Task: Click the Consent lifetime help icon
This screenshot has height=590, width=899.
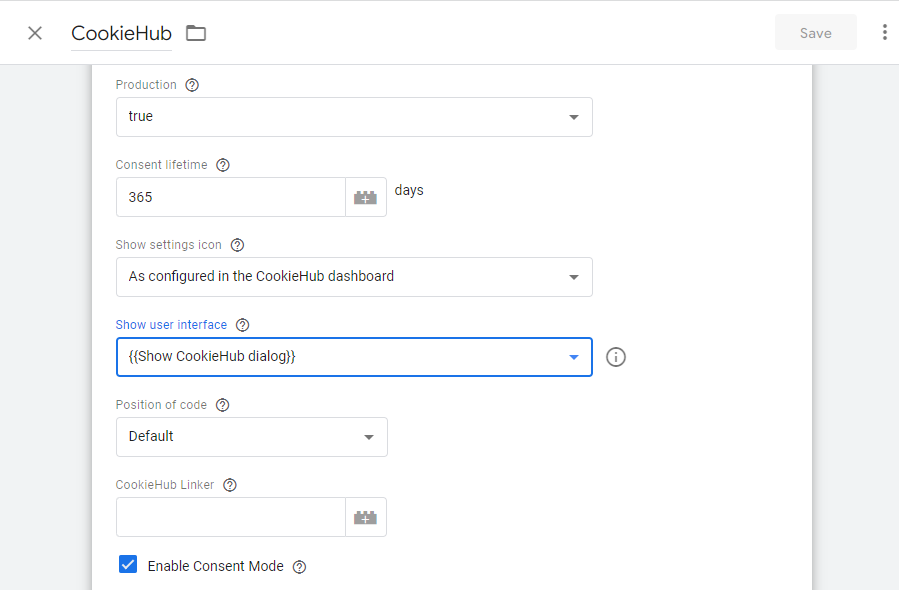Action: tap(221, 164)
